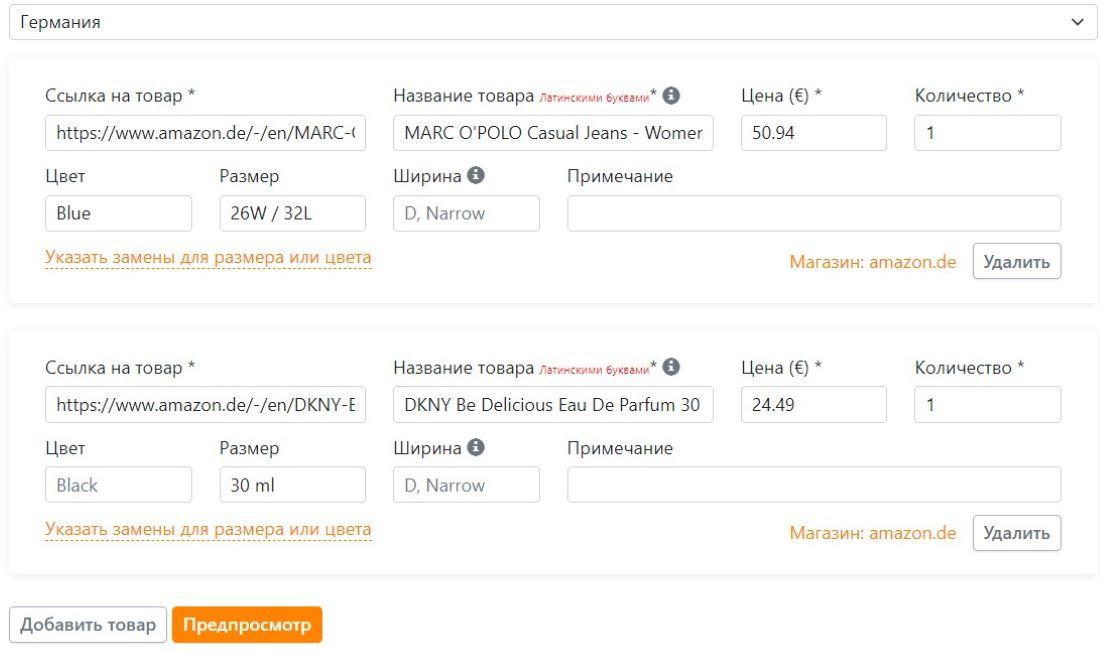
Task: Open the amazon.de store link for the DKNY item
Action: click(x=872, y=533)
